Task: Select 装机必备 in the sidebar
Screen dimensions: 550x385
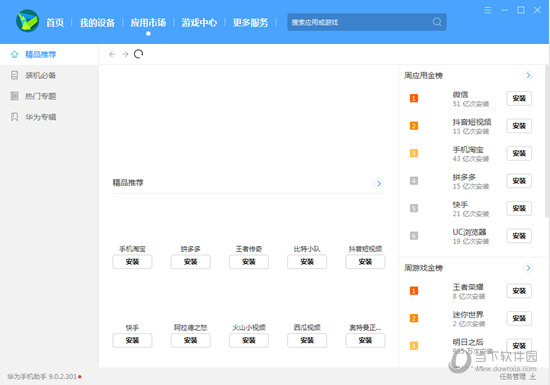Action: point(49,75)
